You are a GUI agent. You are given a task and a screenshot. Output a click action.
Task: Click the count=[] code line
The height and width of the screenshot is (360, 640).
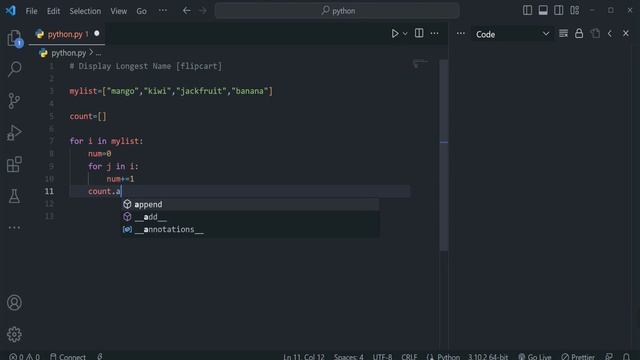click(x=88, y=116)
